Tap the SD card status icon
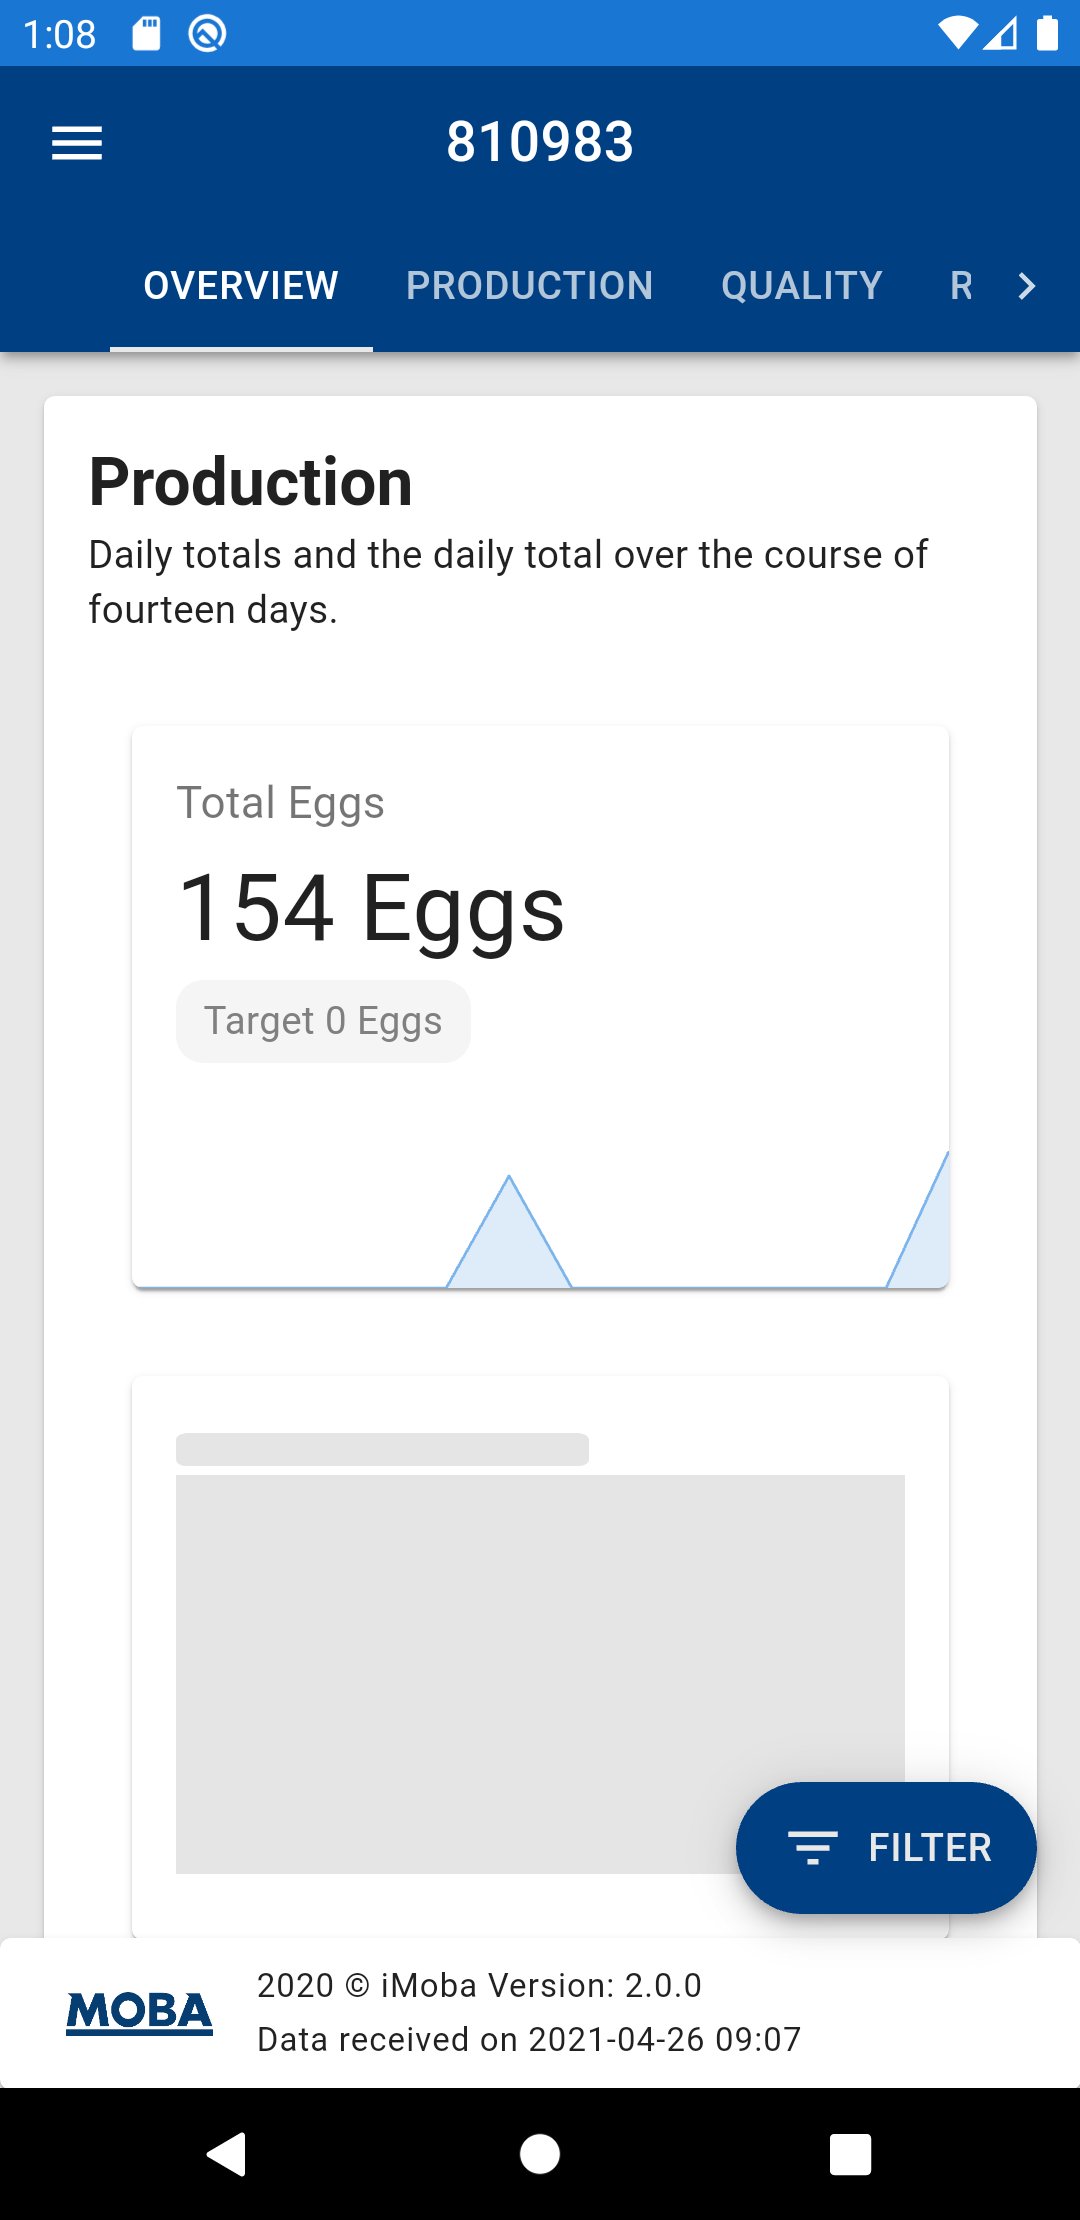Screen dimensions: 1080x2220 tap(146, 34)
